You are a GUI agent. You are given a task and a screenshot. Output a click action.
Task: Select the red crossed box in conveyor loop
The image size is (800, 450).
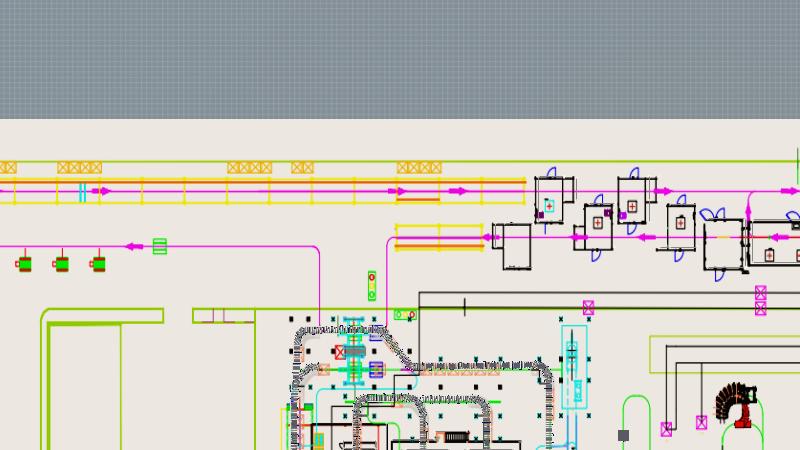341,352
